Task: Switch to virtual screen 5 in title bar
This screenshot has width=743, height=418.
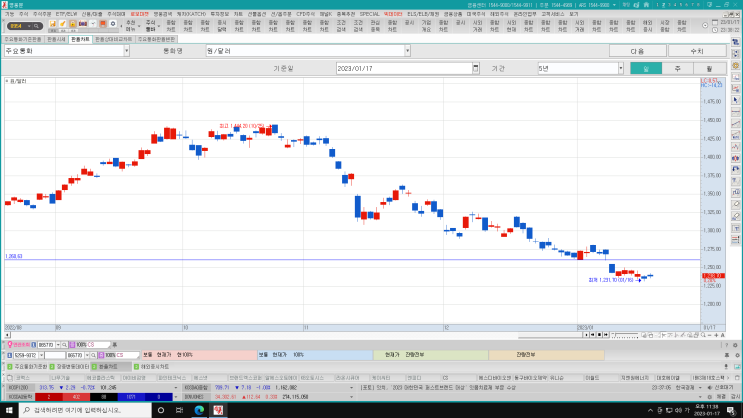Action: [x=681, y=5]
